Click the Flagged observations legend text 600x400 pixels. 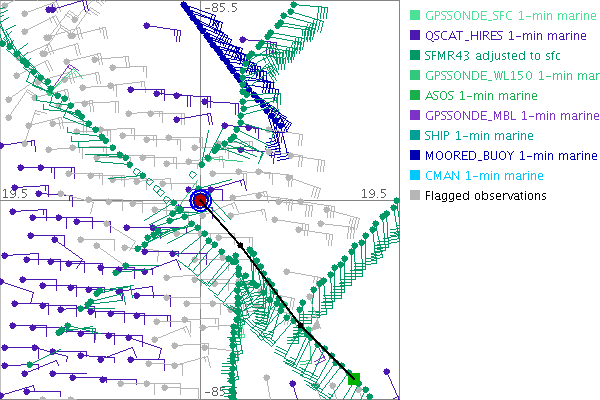point(485,196)
